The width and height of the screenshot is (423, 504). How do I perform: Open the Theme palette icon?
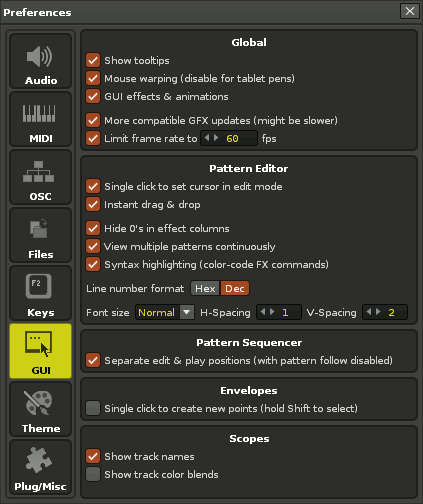point(38,403)
